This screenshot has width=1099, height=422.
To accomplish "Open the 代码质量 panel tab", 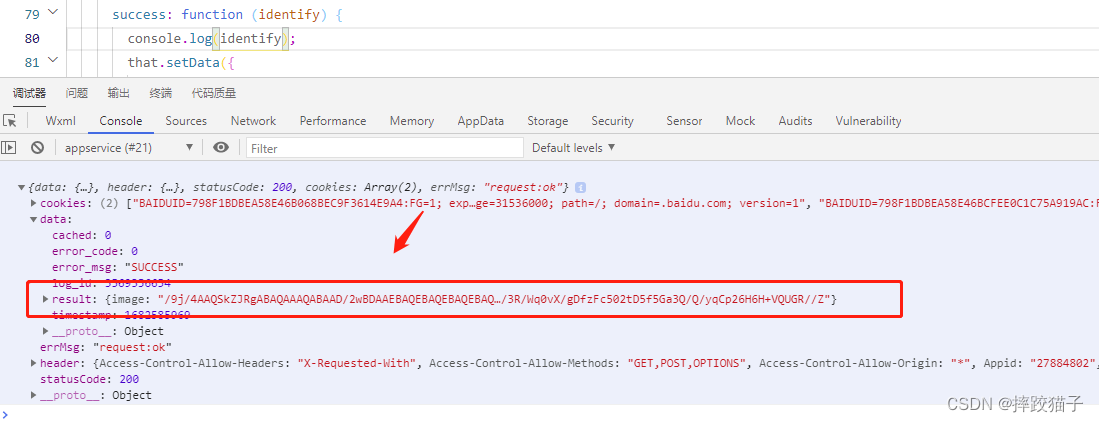I will pos(214,93).
